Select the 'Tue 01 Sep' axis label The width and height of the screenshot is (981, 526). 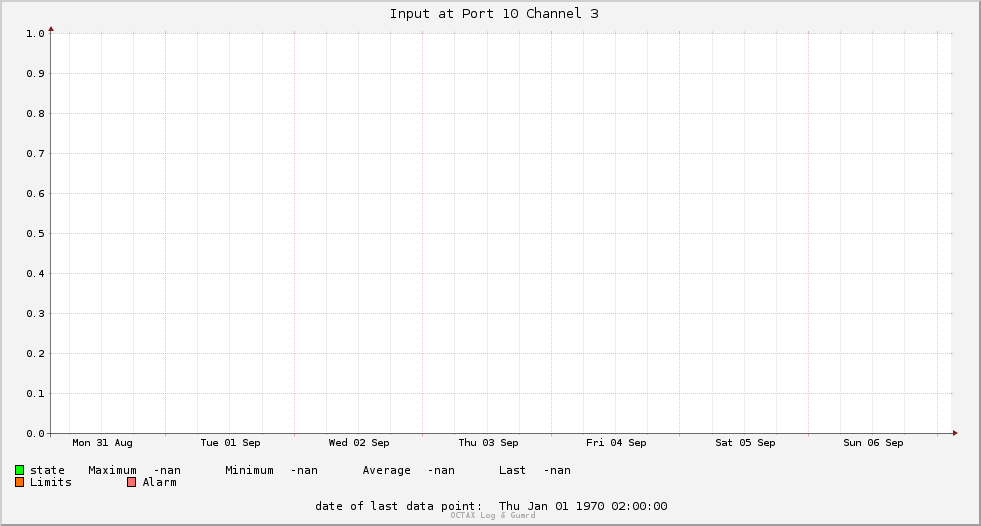coord(230,443)
